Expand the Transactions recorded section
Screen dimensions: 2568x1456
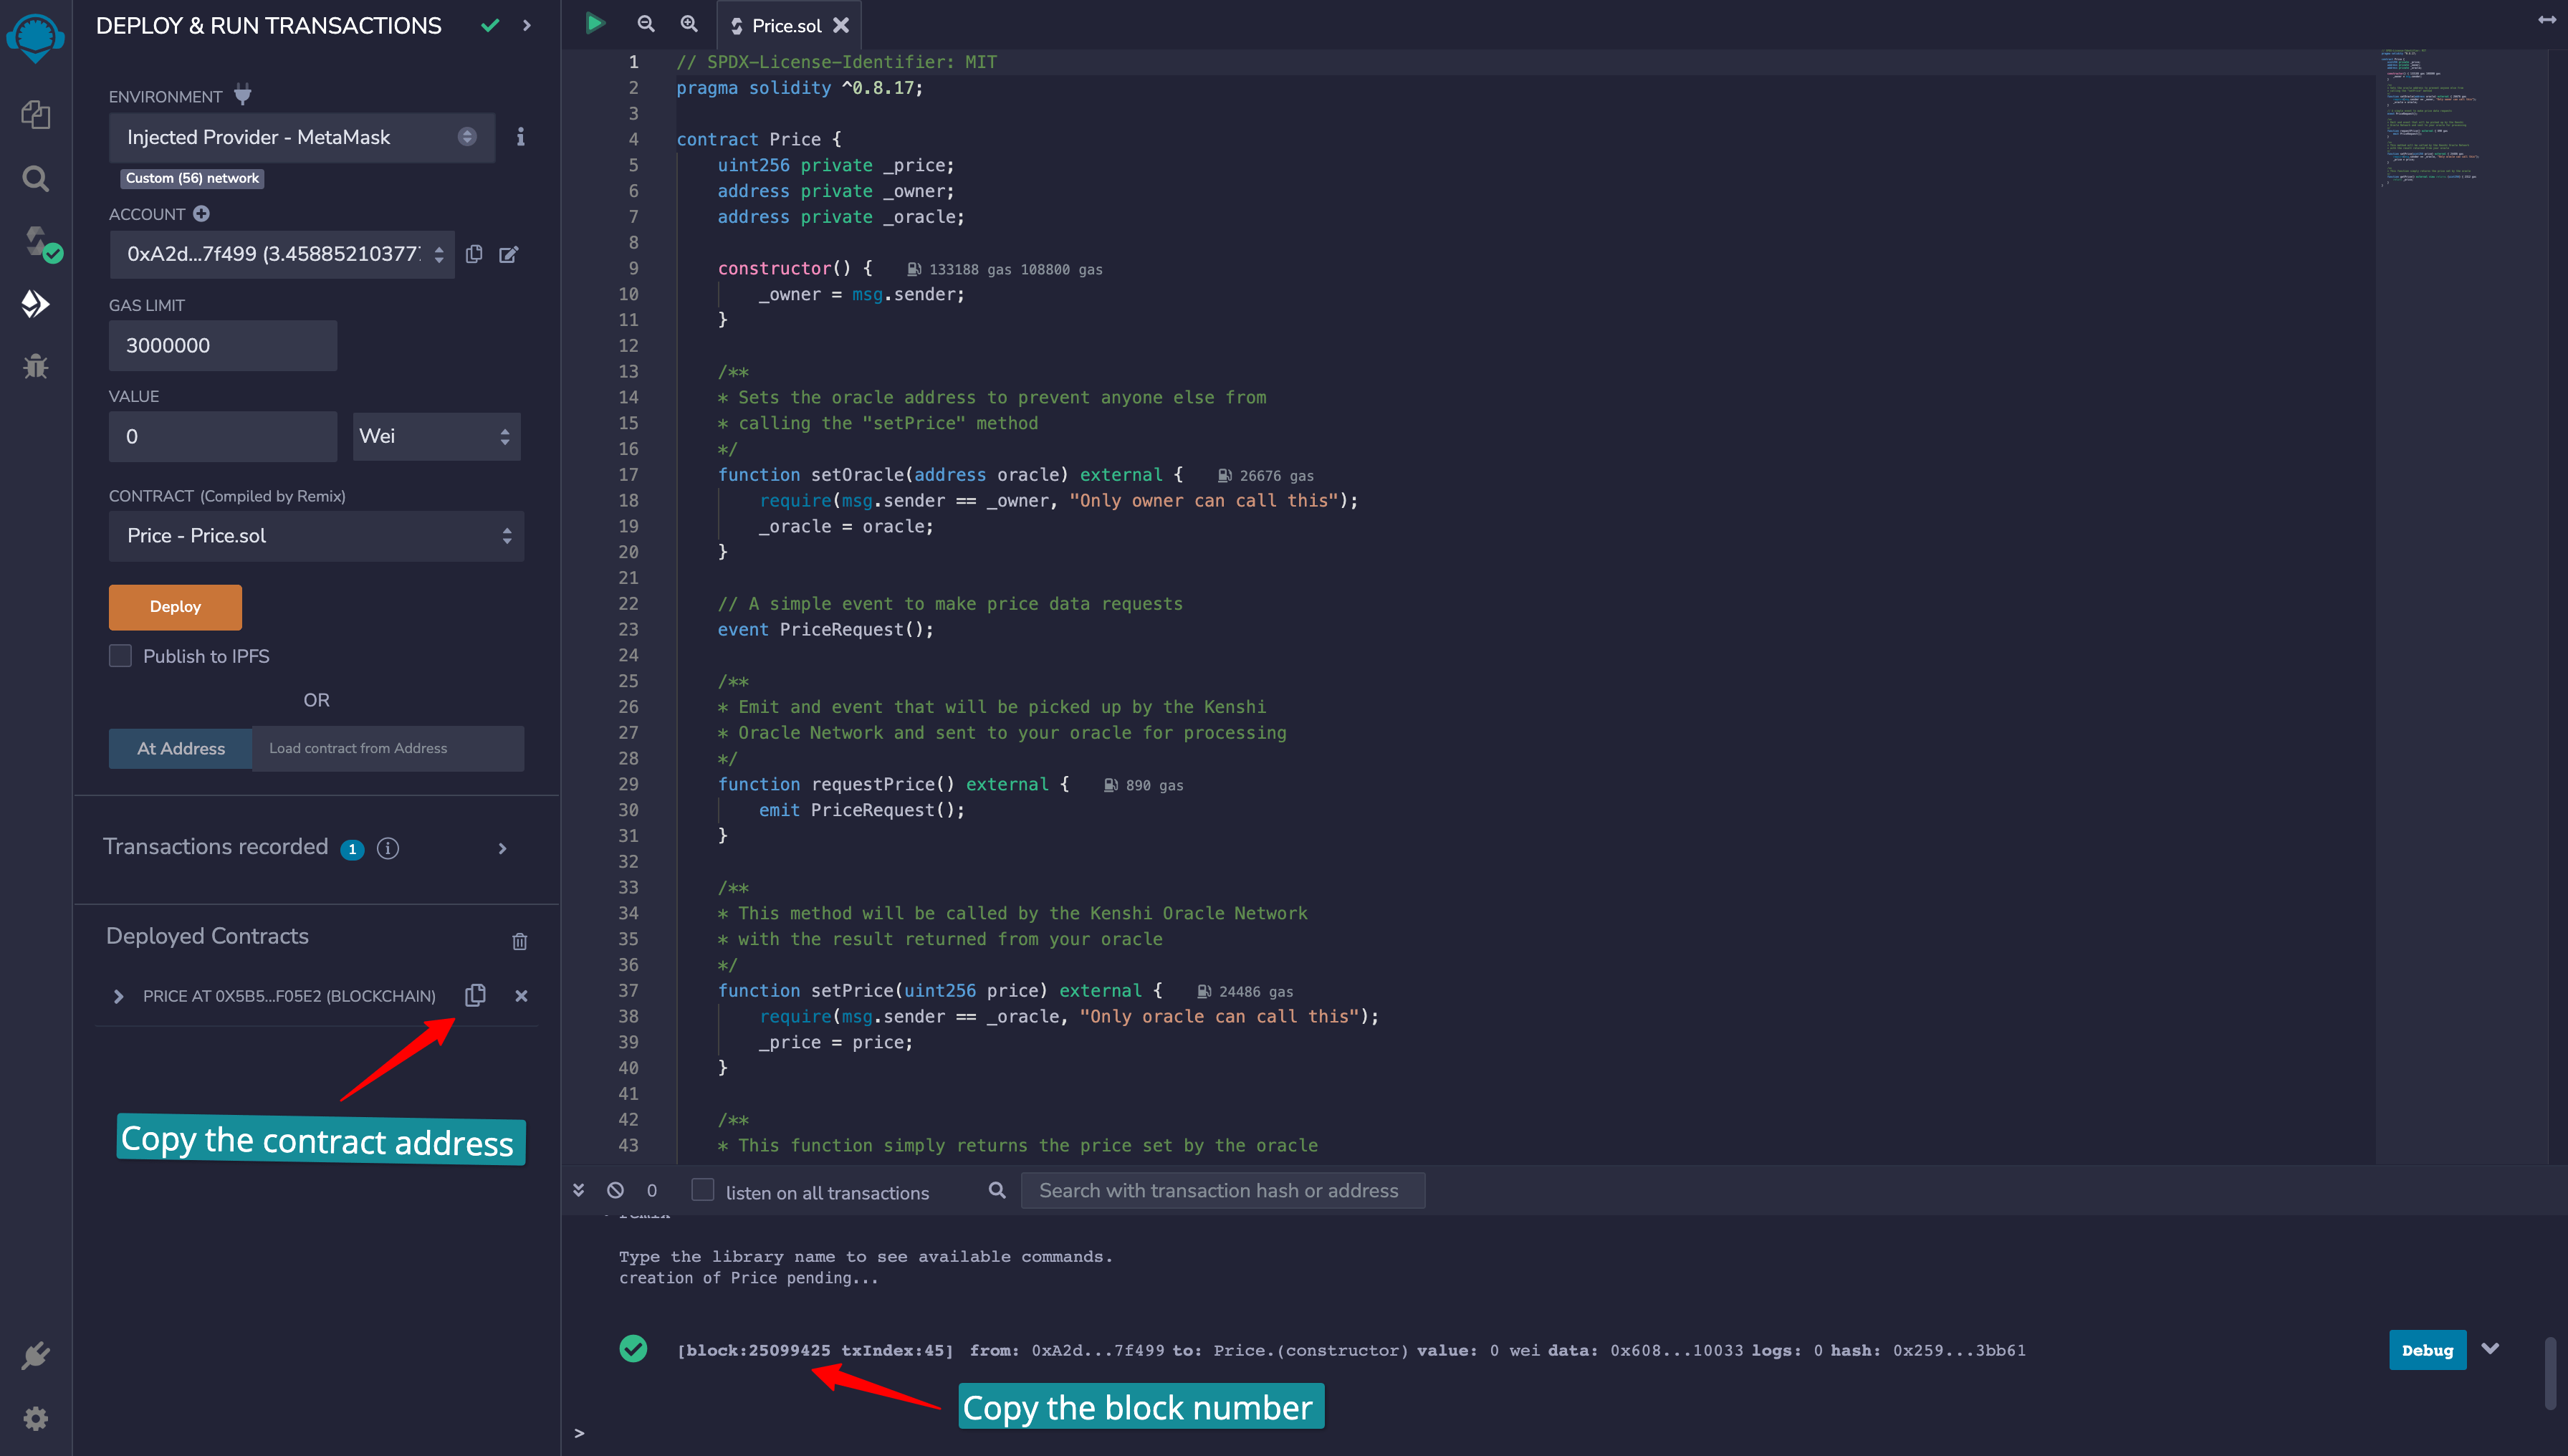point(502,848)
